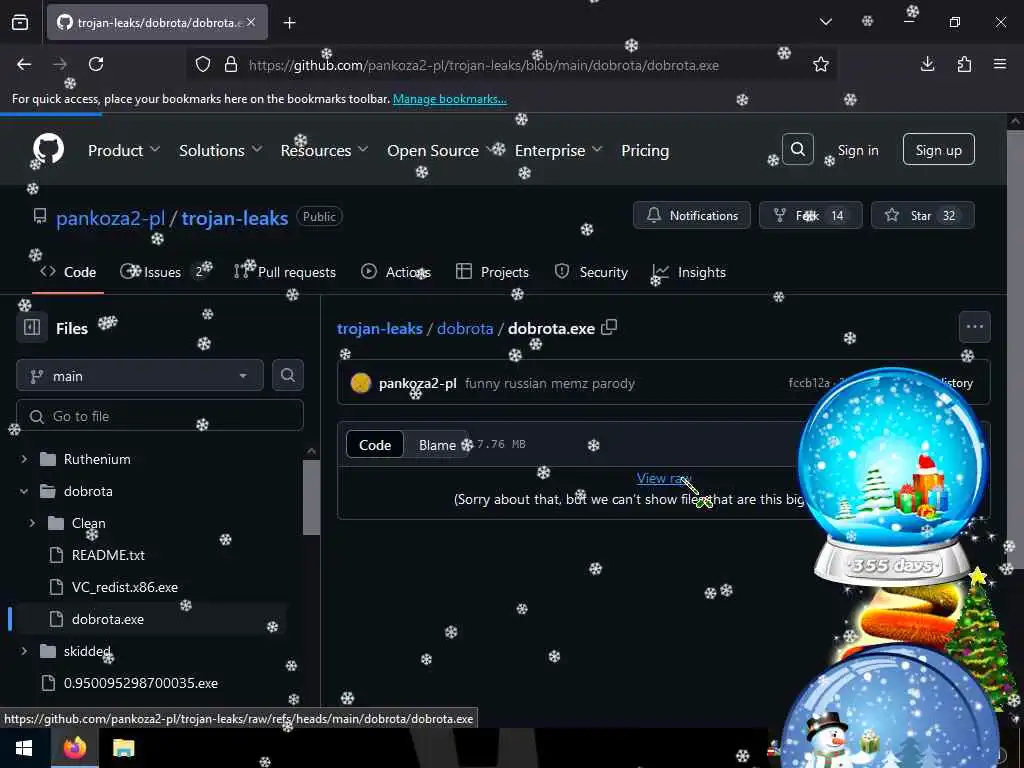Open pankoza2-pl owner link in header
Screen dimensions: 1024x768
coord(110,218)
